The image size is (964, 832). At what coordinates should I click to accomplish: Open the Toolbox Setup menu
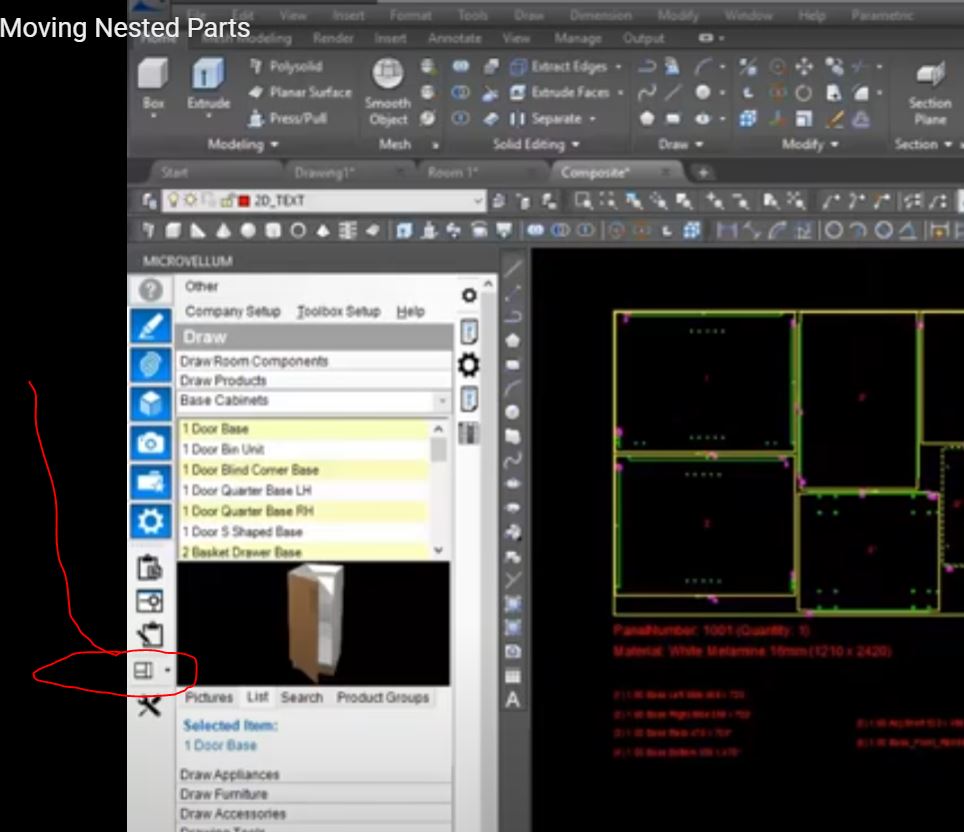click(x=339, y=312)
